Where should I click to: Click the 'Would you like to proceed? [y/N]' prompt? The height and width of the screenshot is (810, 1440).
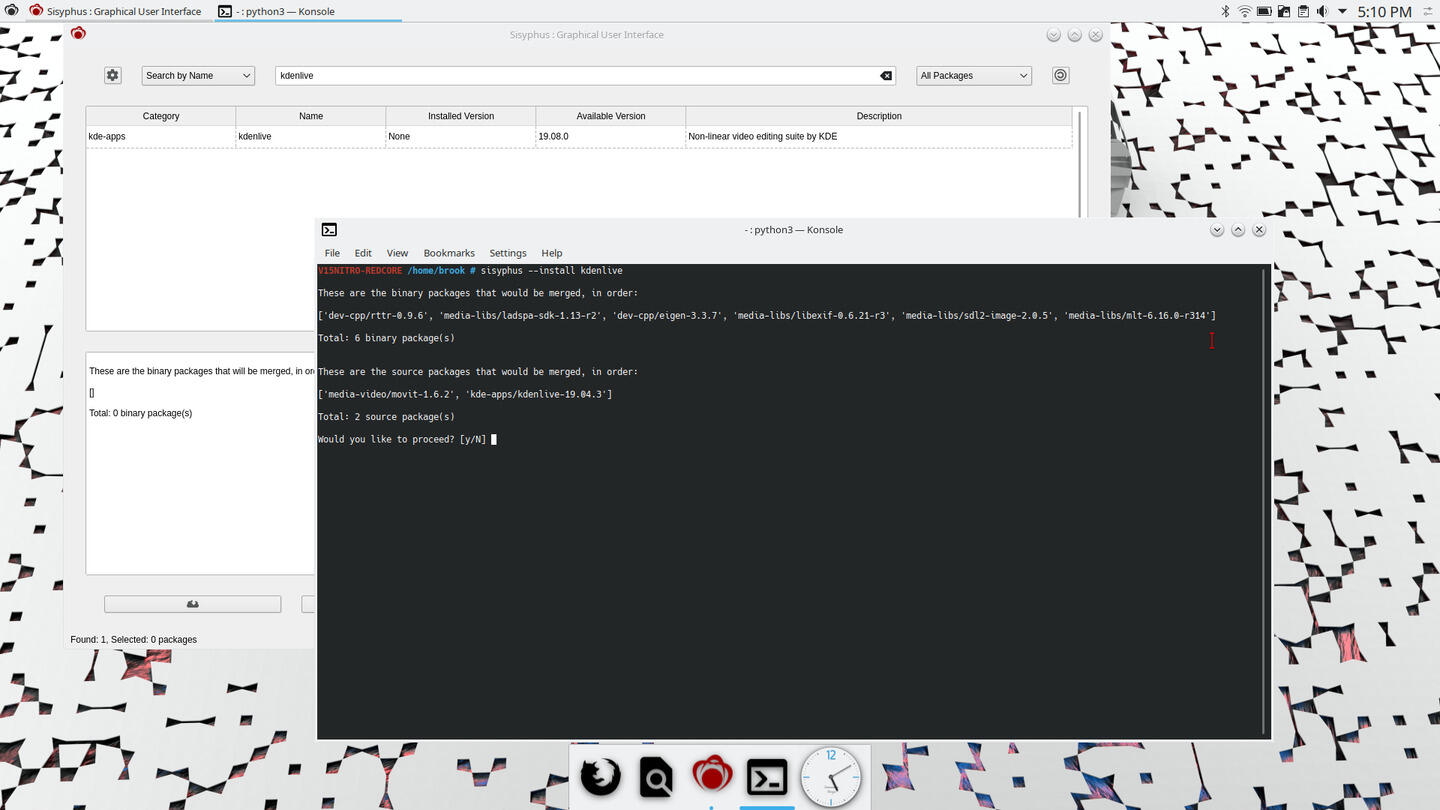(402, 439)
